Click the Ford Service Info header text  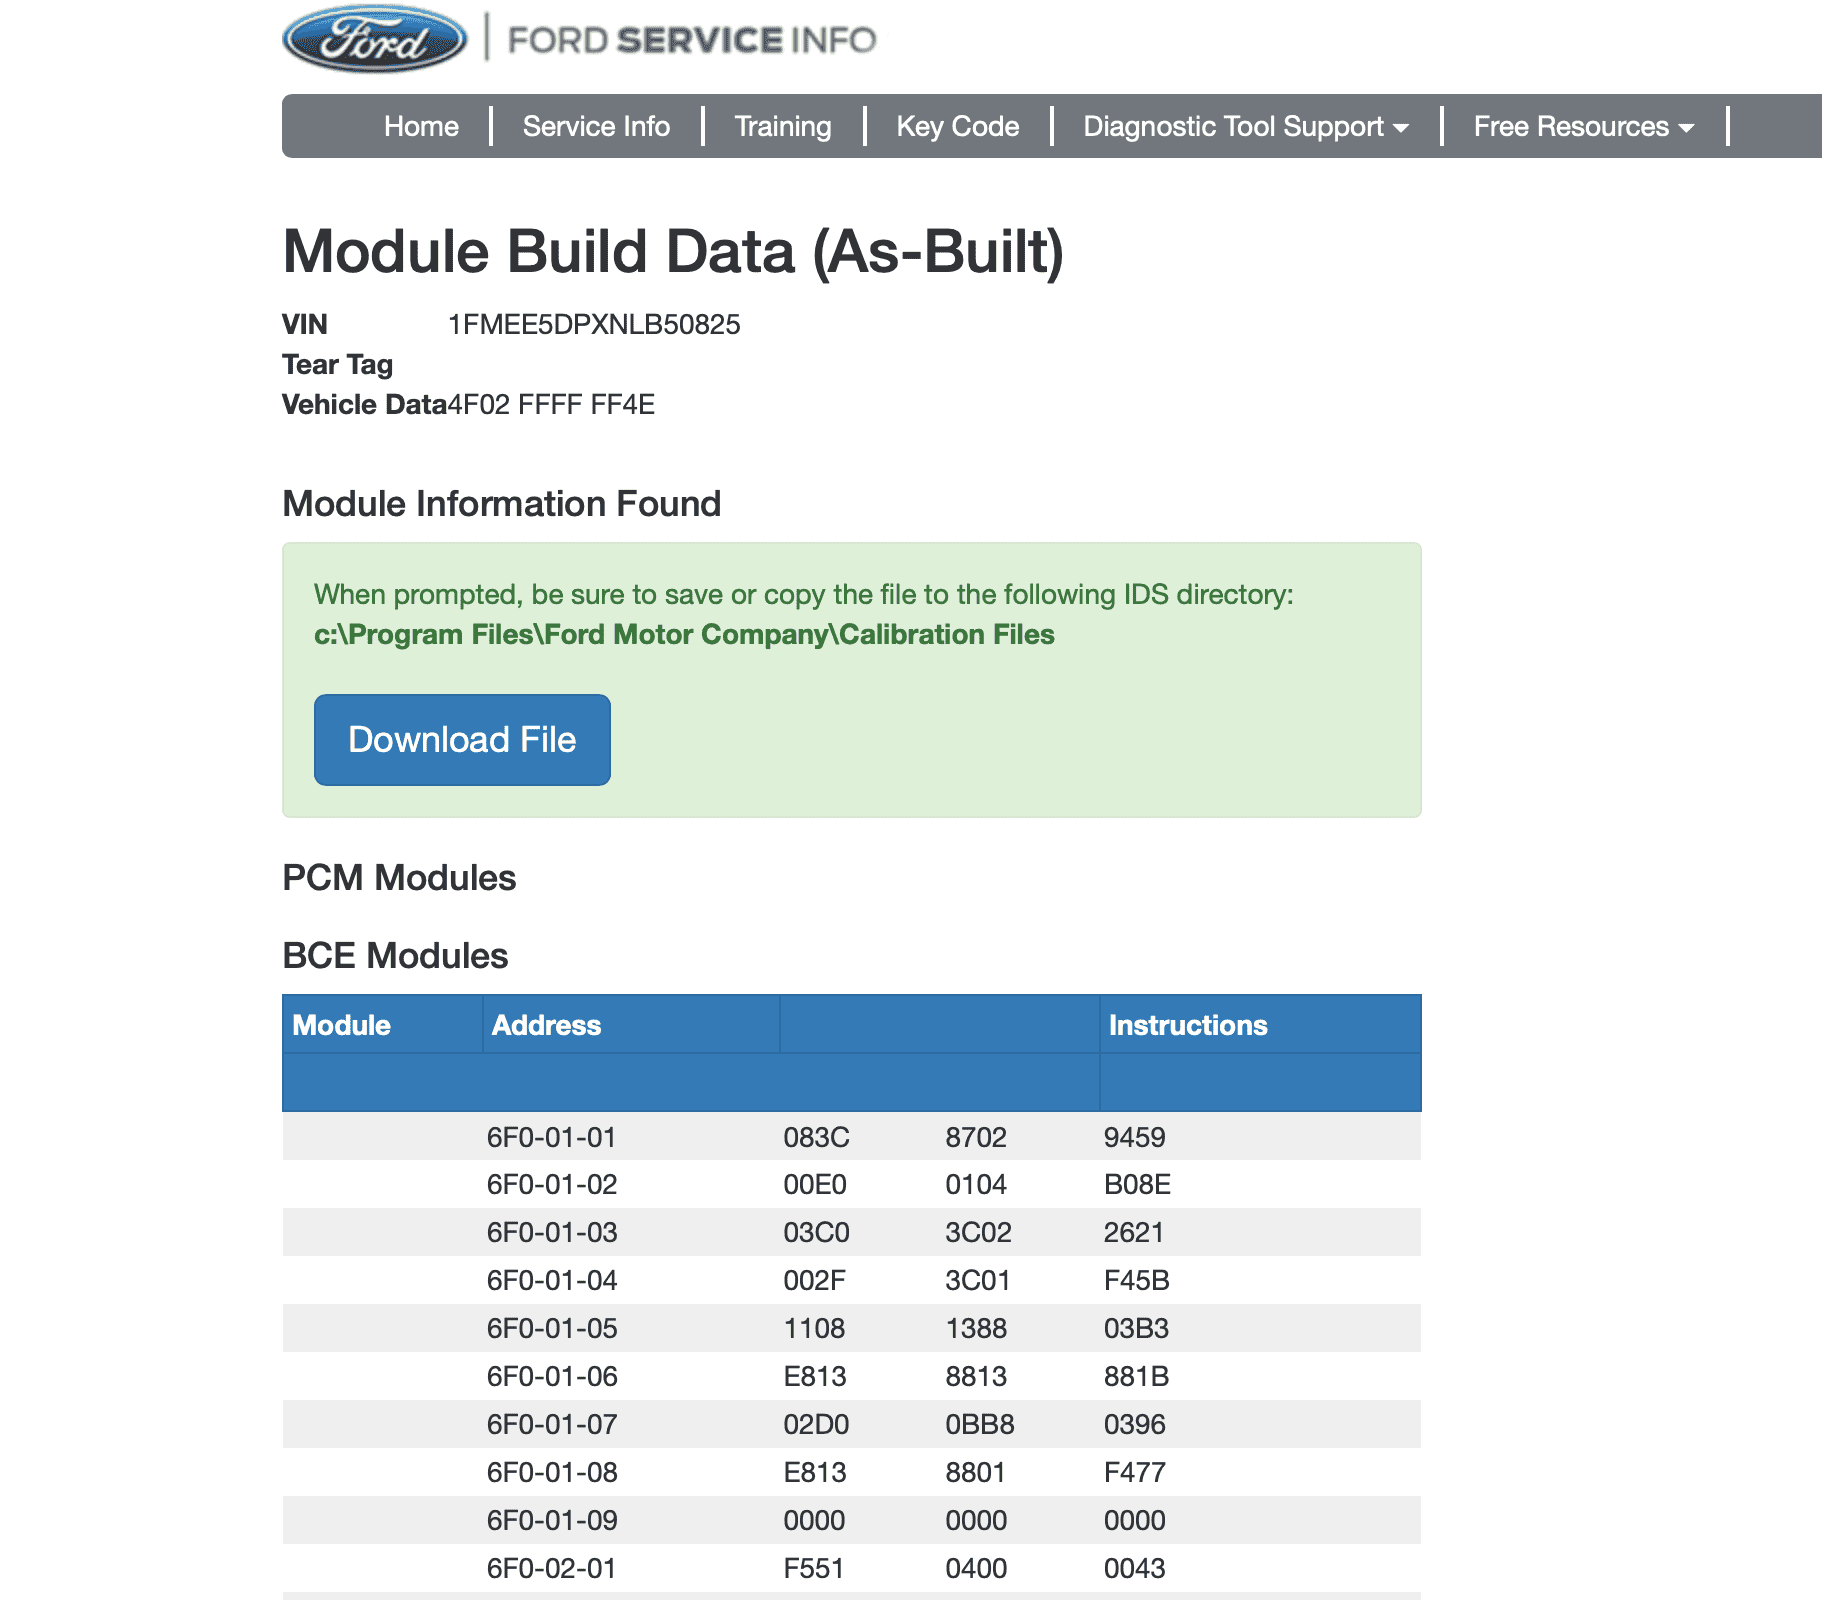point(692,40)
